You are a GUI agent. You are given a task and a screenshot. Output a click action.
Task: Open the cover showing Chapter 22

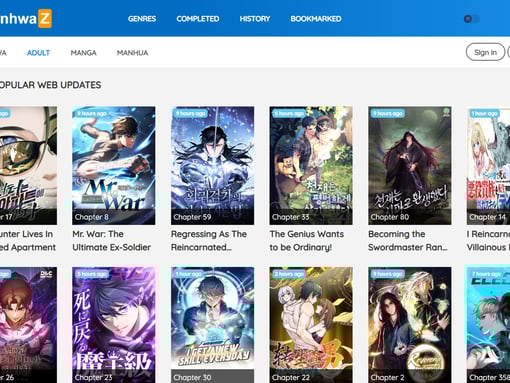pyautogui.click(x=311, y=325)
